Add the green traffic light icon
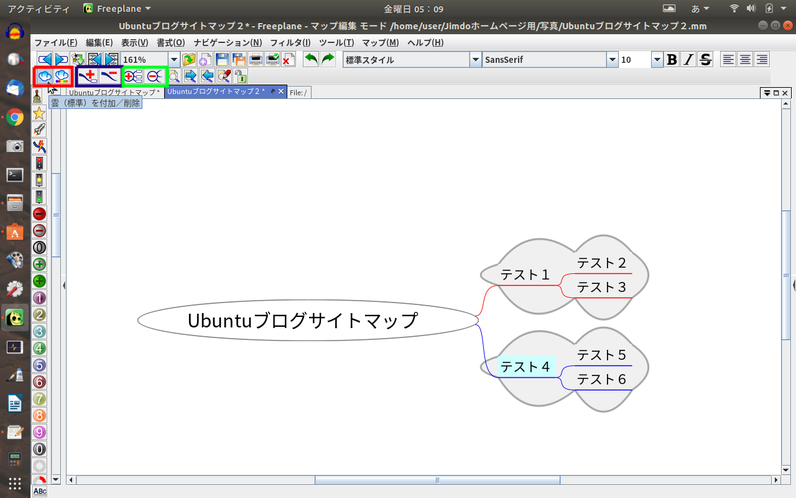The image size is (796, 498). click(39, 196)
